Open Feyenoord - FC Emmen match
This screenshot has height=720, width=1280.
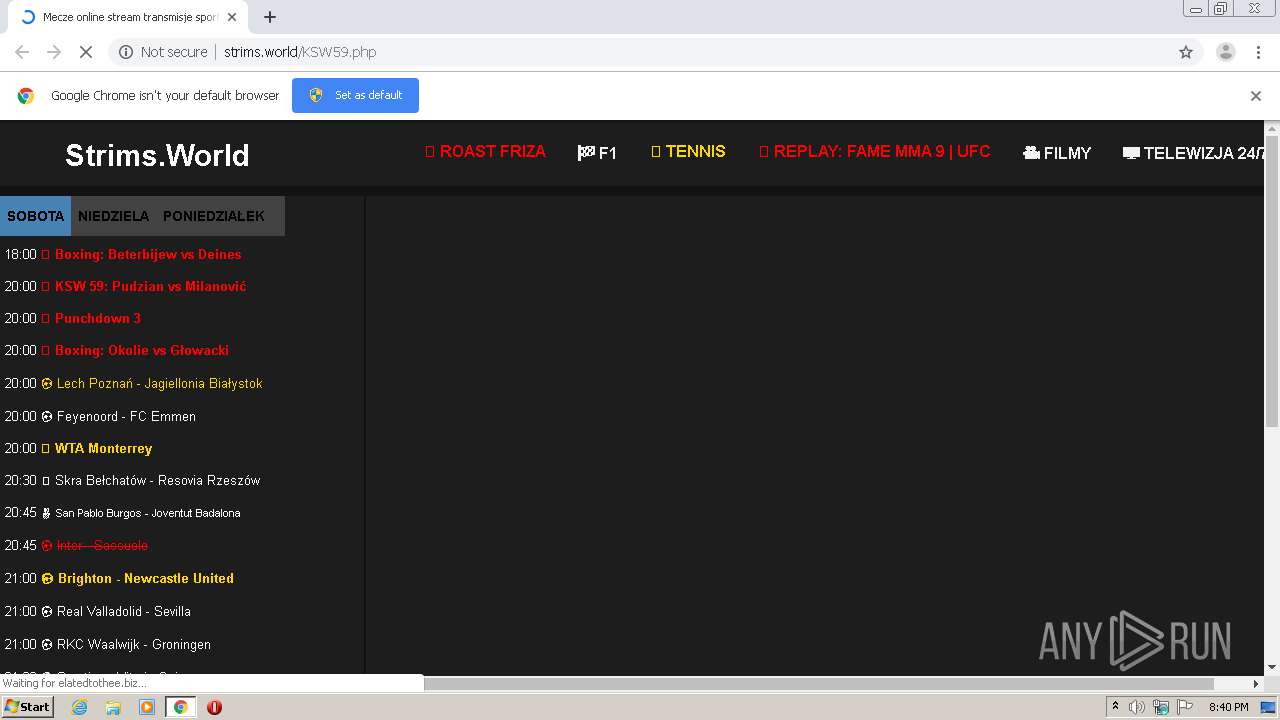pyautogui.click(x=126, y=416)
